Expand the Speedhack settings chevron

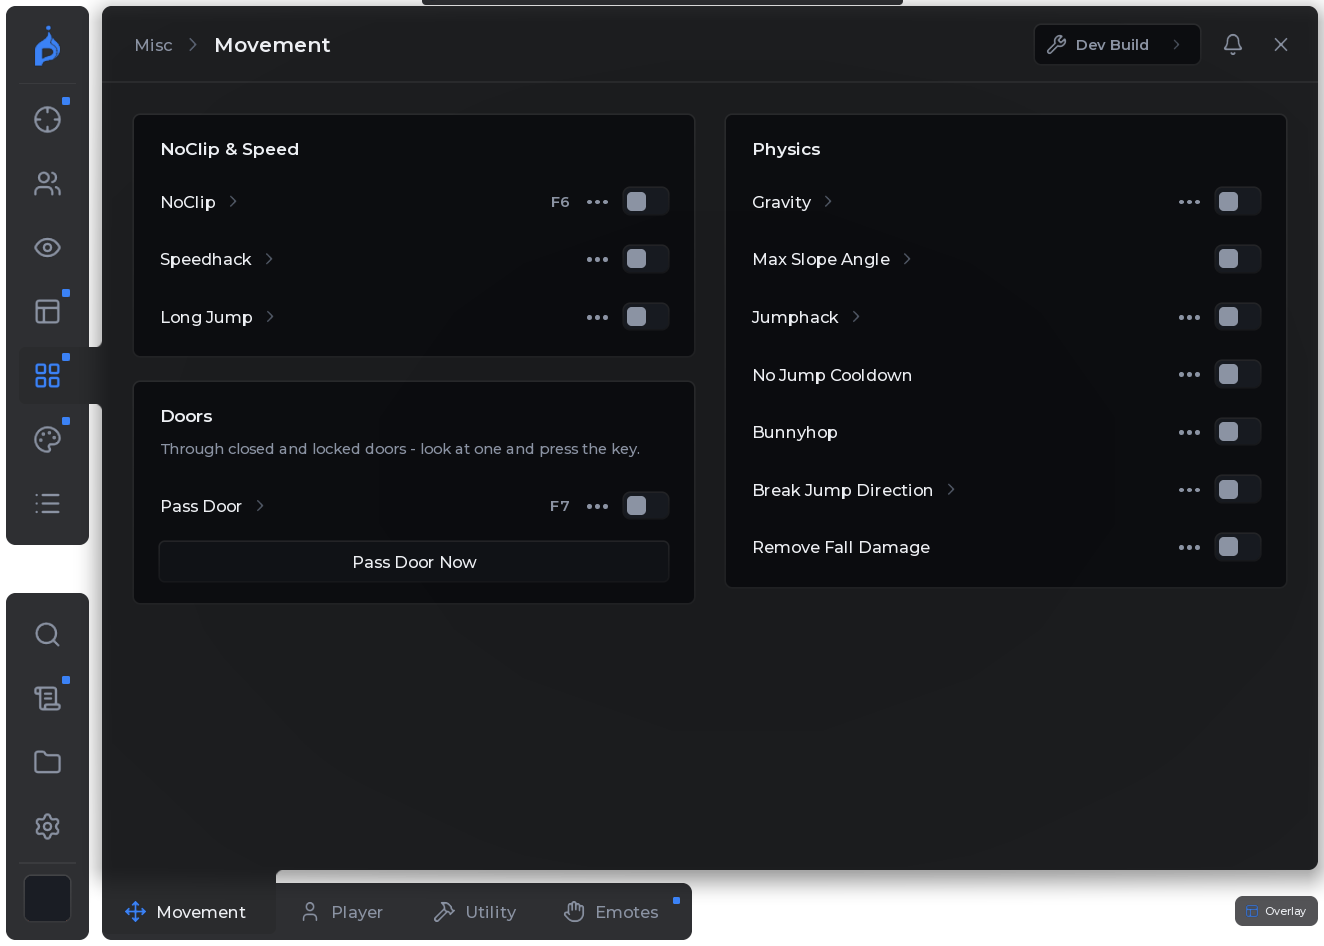[269, 258]
